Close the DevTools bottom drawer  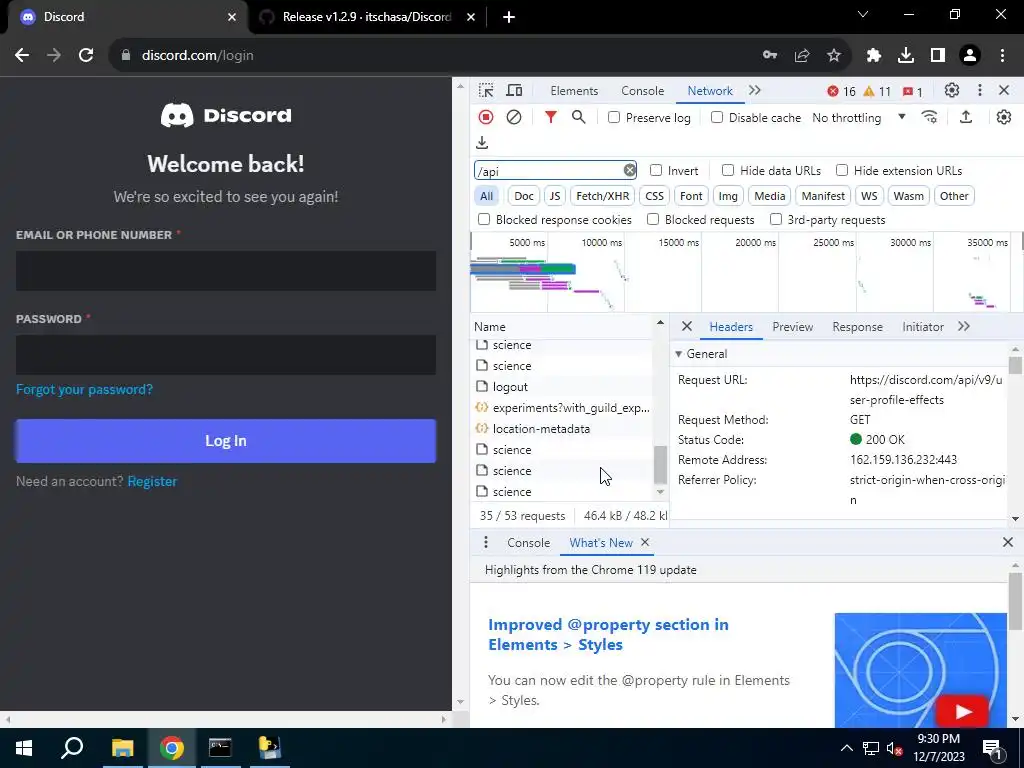pos(1008,542)
